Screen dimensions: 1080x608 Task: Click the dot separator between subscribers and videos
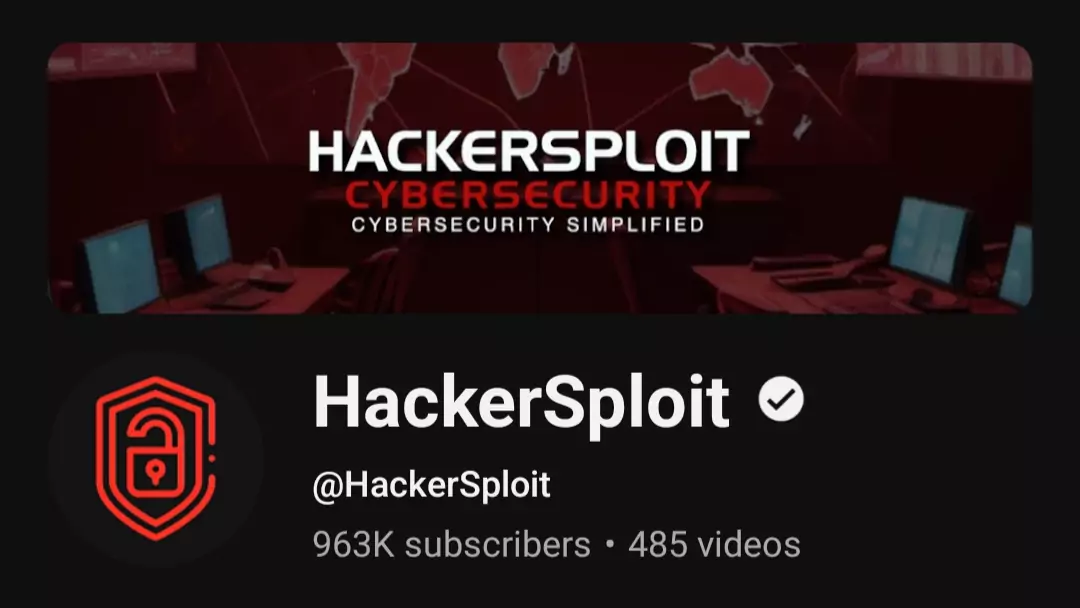point(610,545)
